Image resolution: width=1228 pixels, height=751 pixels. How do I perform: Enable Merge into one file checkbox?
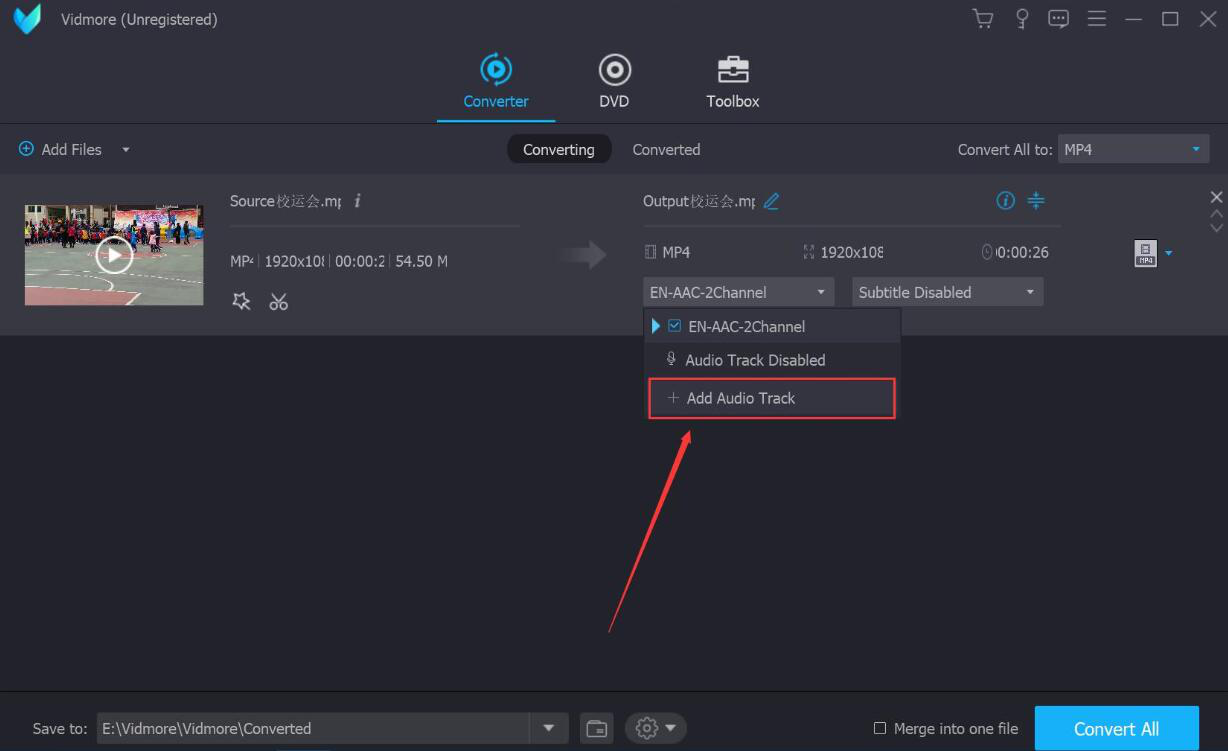[880, 728]
